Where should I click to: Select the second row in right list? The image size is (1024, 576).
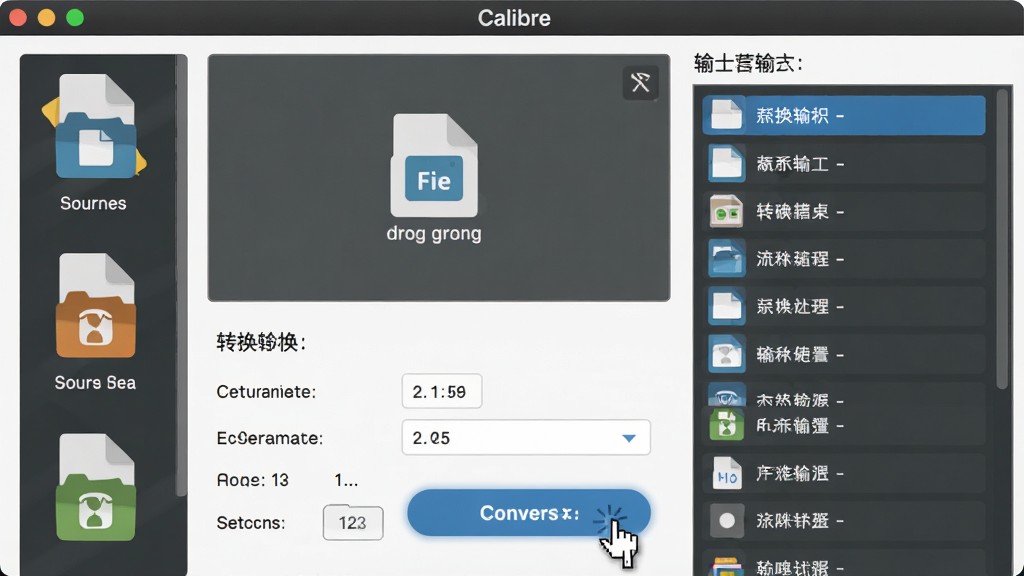click(844, 163)
